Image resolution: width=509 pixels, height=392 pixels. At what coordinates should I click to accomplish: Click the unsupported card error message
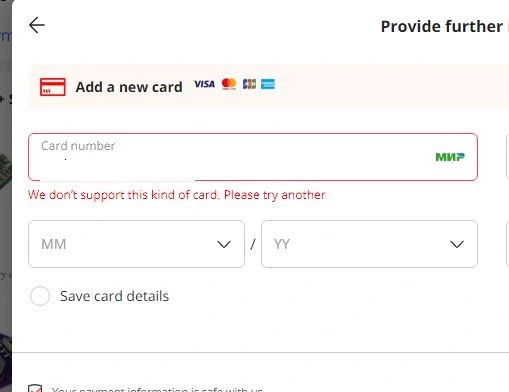[x=177, y=195]
